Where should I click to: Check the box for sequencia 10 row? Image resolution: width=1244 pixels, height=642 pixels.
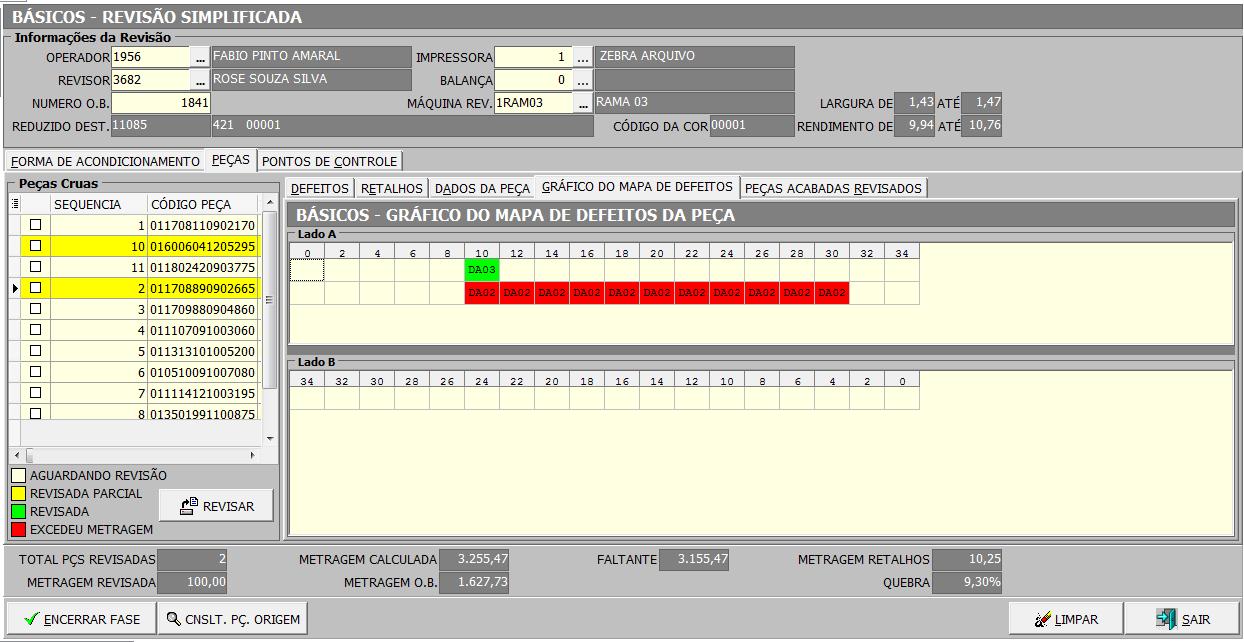click(x=36, y=246)
